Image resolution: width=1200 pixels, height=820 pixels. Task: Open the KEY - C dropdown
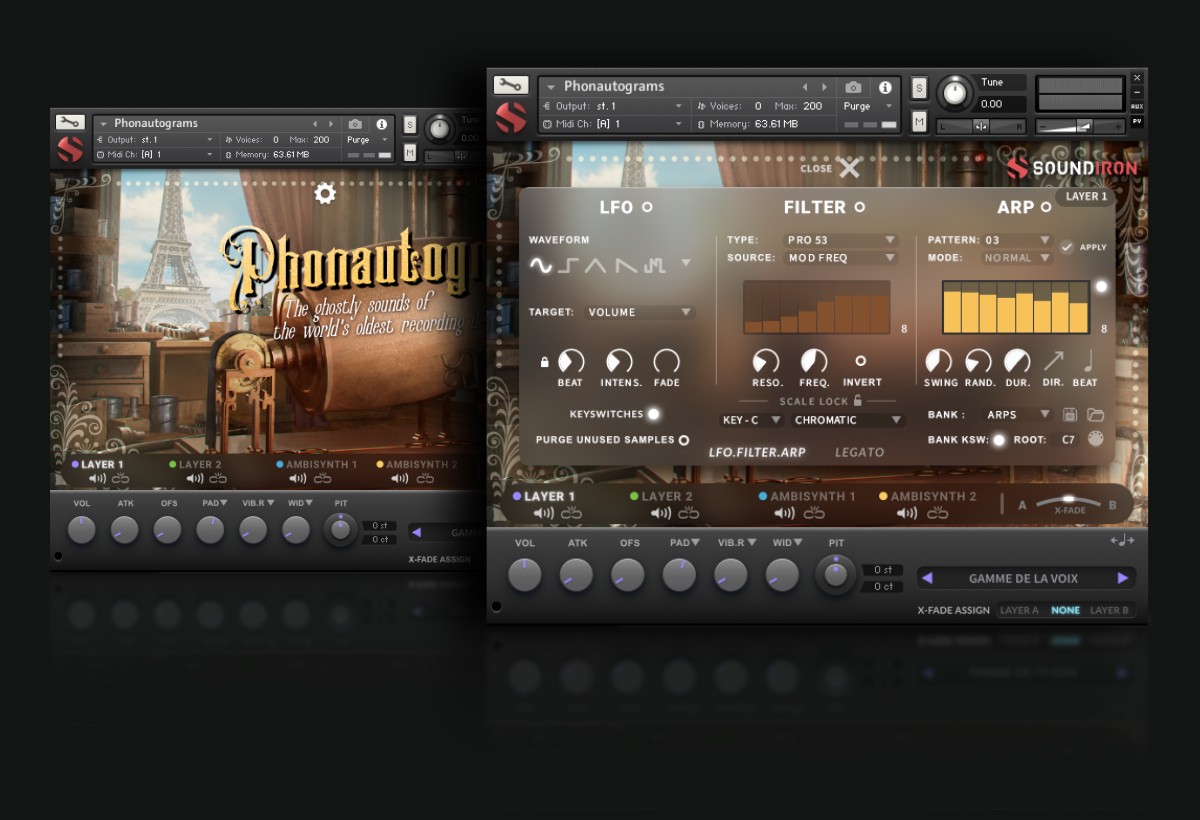[750, 420]
